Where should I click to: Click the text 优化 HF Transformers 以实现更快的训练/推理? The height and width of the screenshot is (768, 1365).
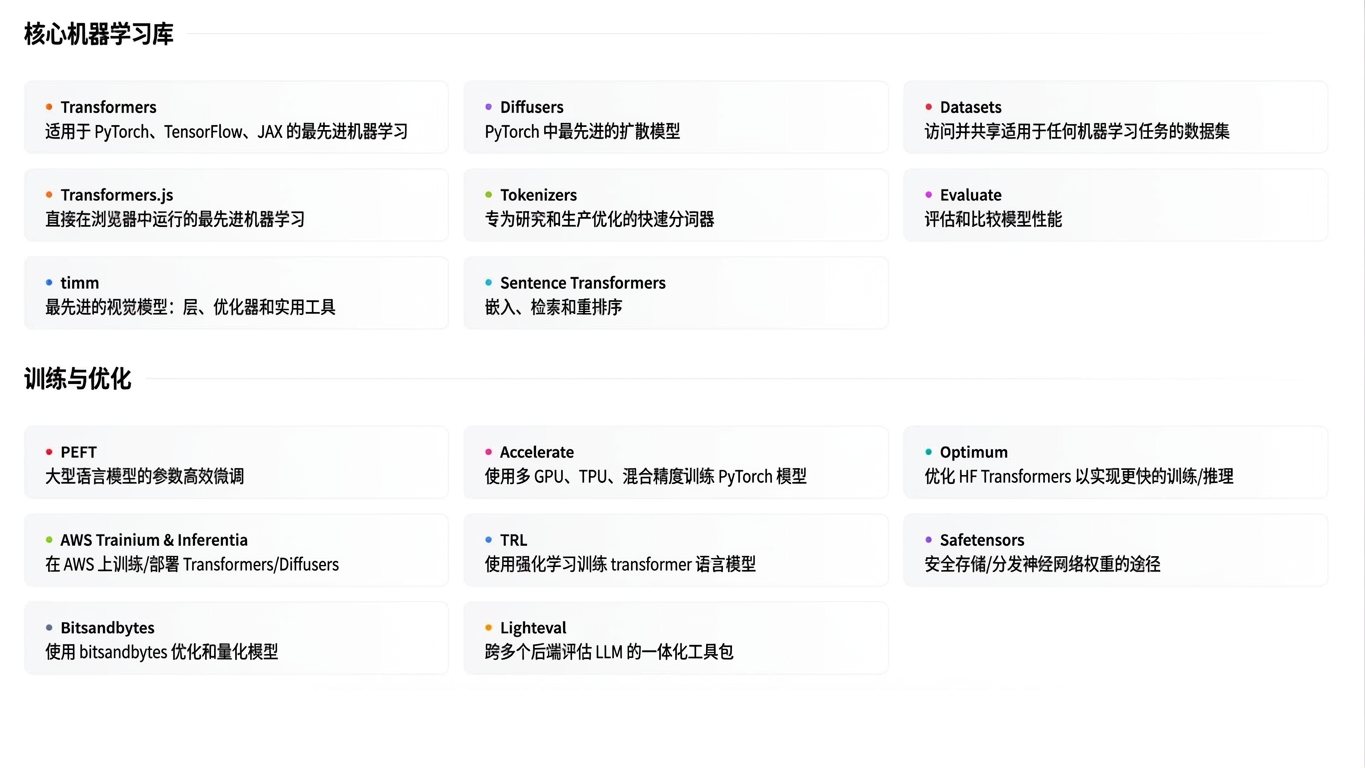coord(1079,476)
